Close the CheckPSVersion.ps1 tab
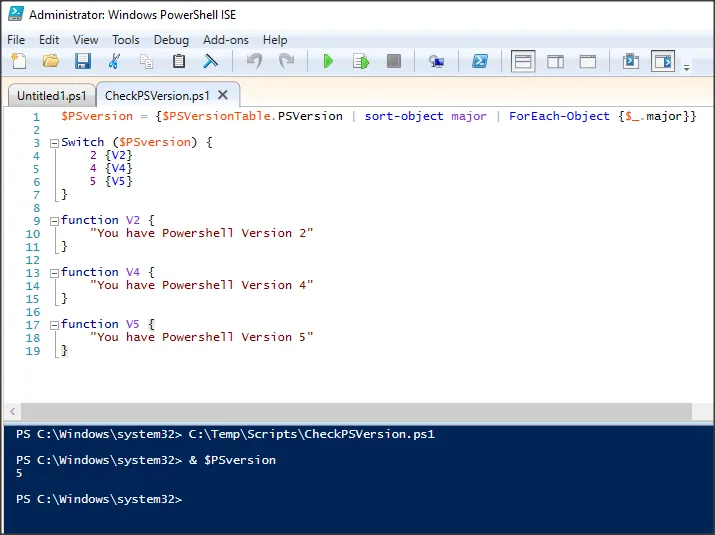715x535 pixels. click(223, 95)
